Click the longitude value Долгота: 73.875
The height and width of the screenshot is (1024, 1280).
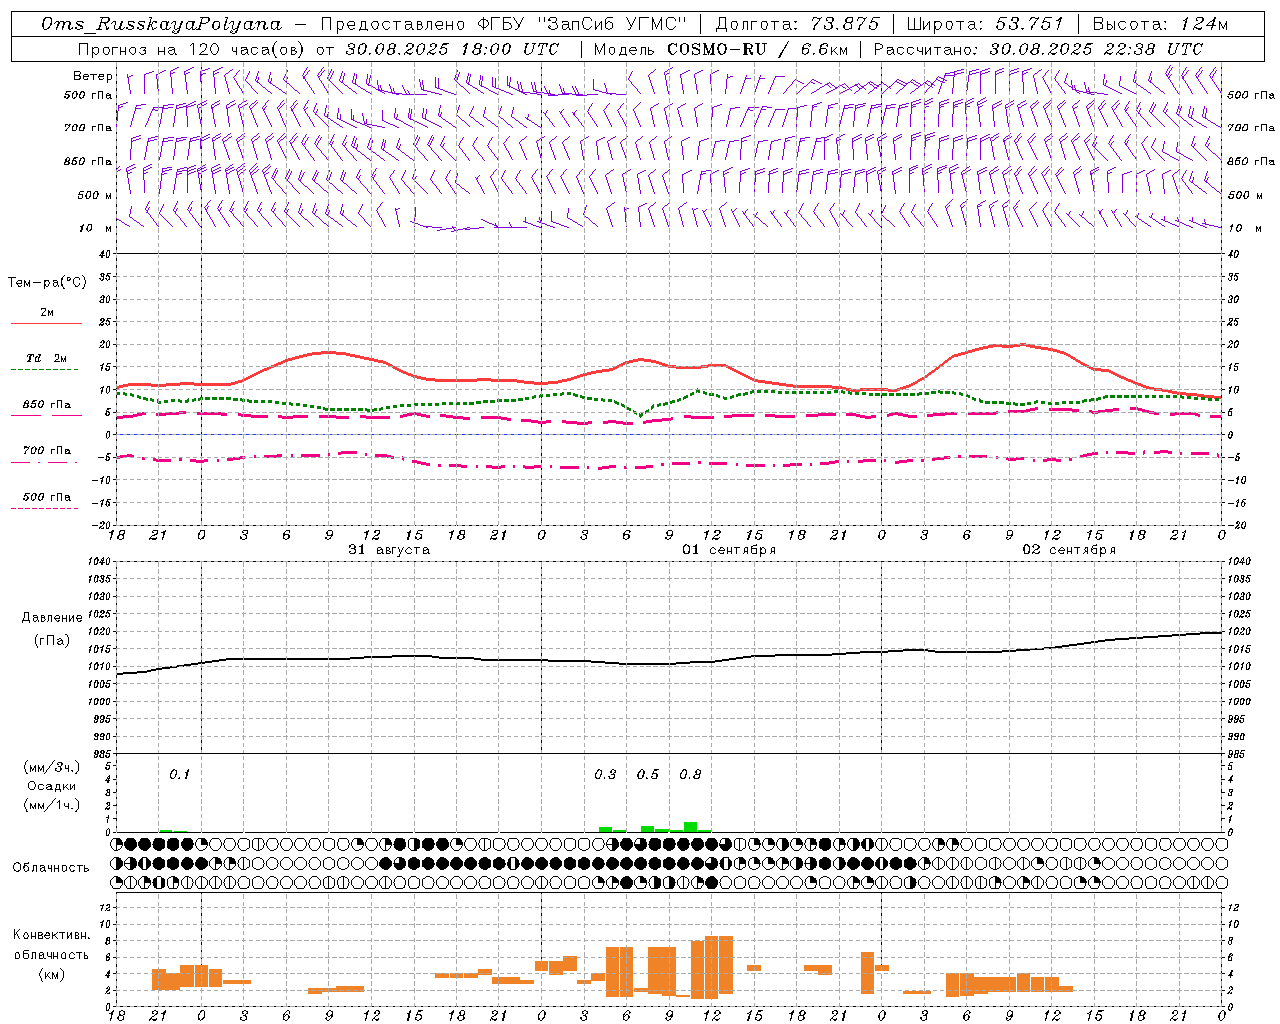click(x=797, y=24)
